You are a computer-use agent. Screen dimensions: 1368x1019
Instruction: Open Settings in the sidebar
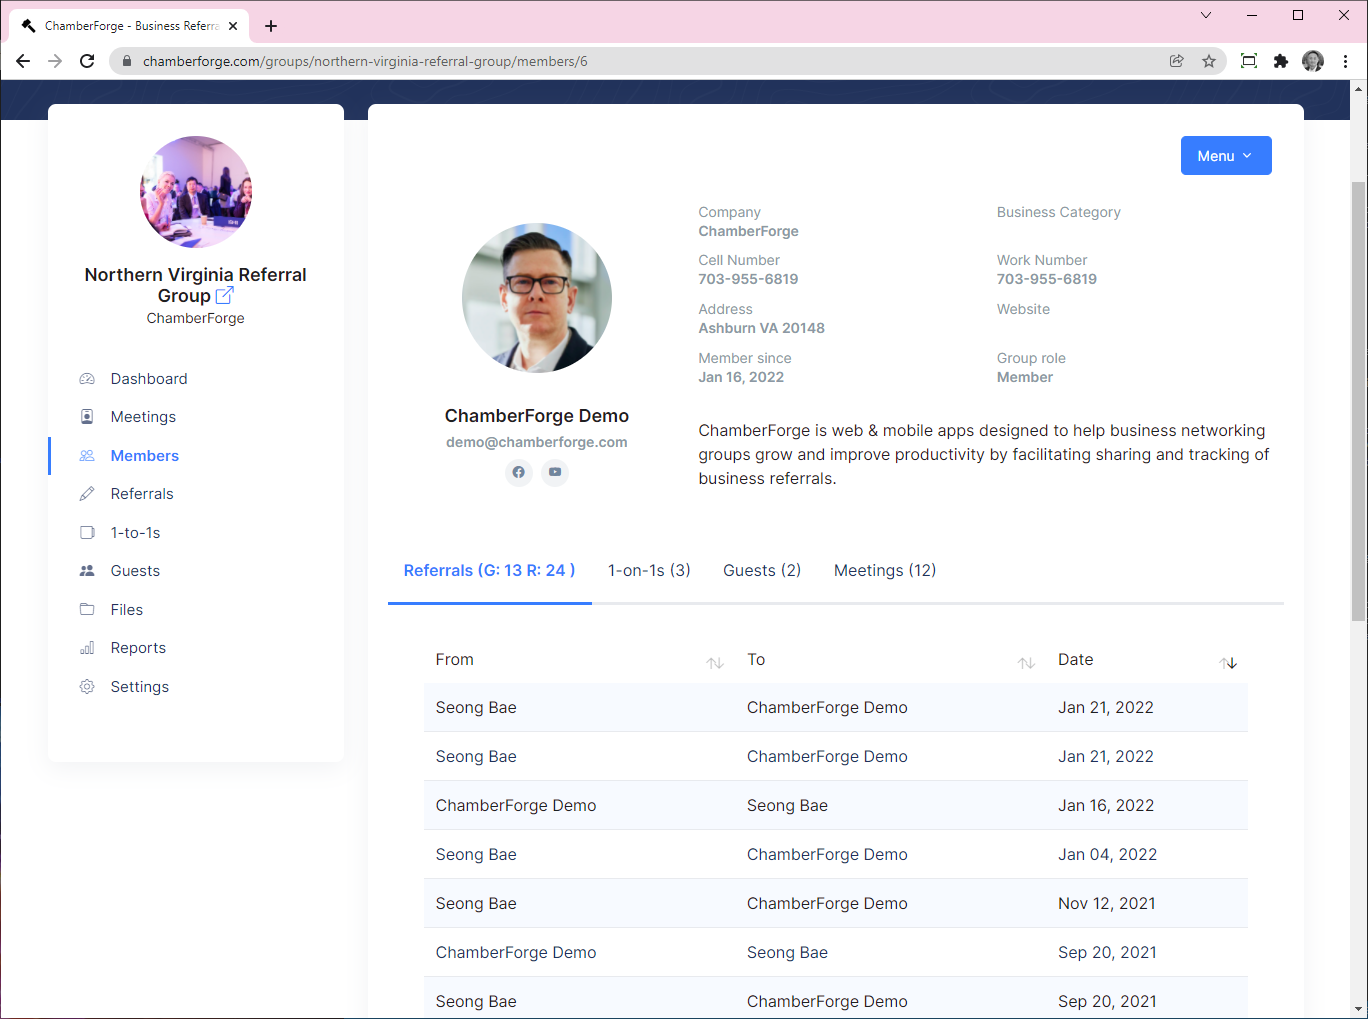[139, 687]
